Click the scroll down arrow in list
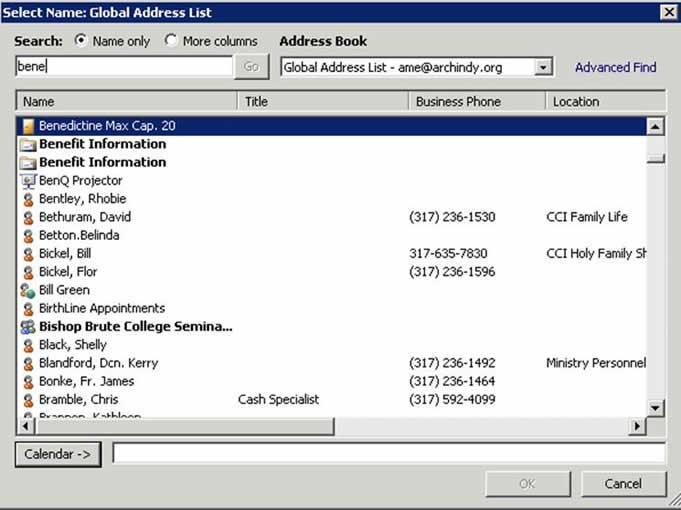Viewport: 681px width, 510px height. 655,407
